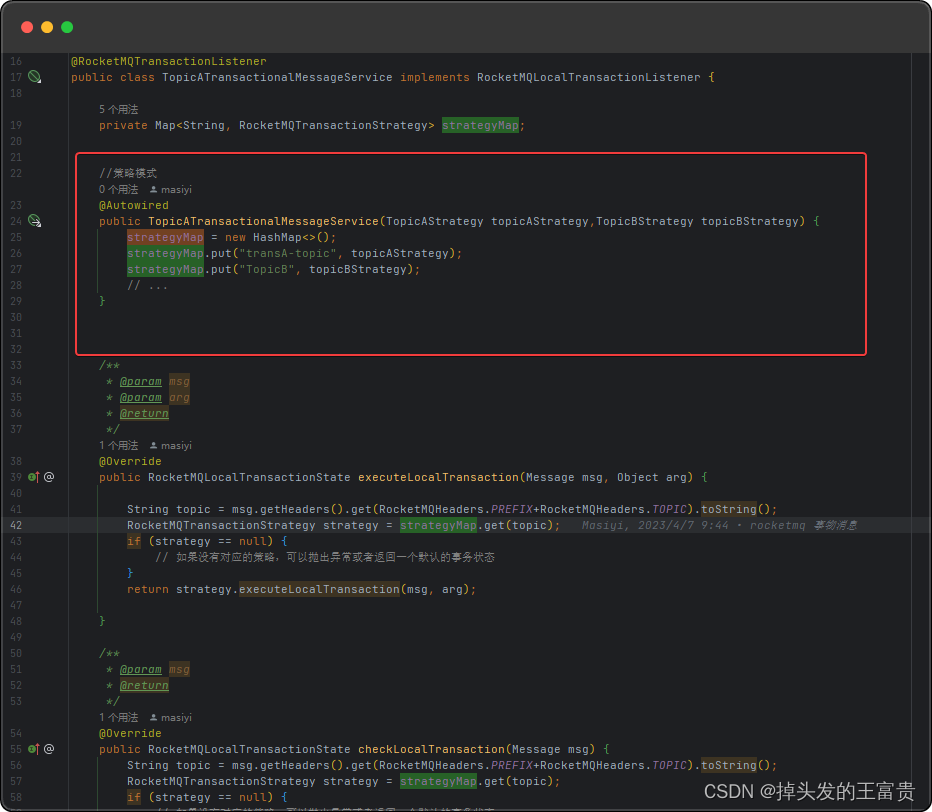Click the Chinese comment on line 44
This screenshot has width=932, height=812.
click(x=325, y=558)
